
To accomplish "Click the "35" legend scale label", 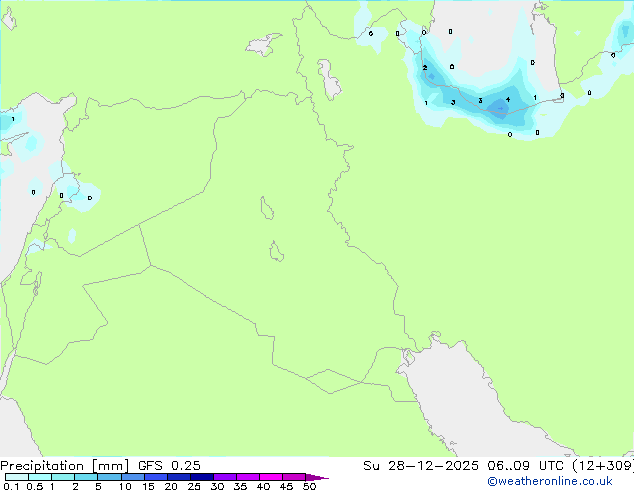I will point(240,486).
